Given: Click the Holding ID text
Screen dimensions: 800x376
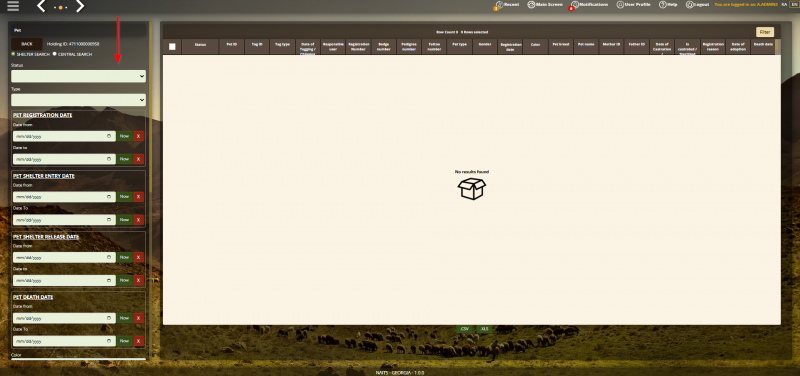Looking at the screenshot, I should [x=73, y=44].
